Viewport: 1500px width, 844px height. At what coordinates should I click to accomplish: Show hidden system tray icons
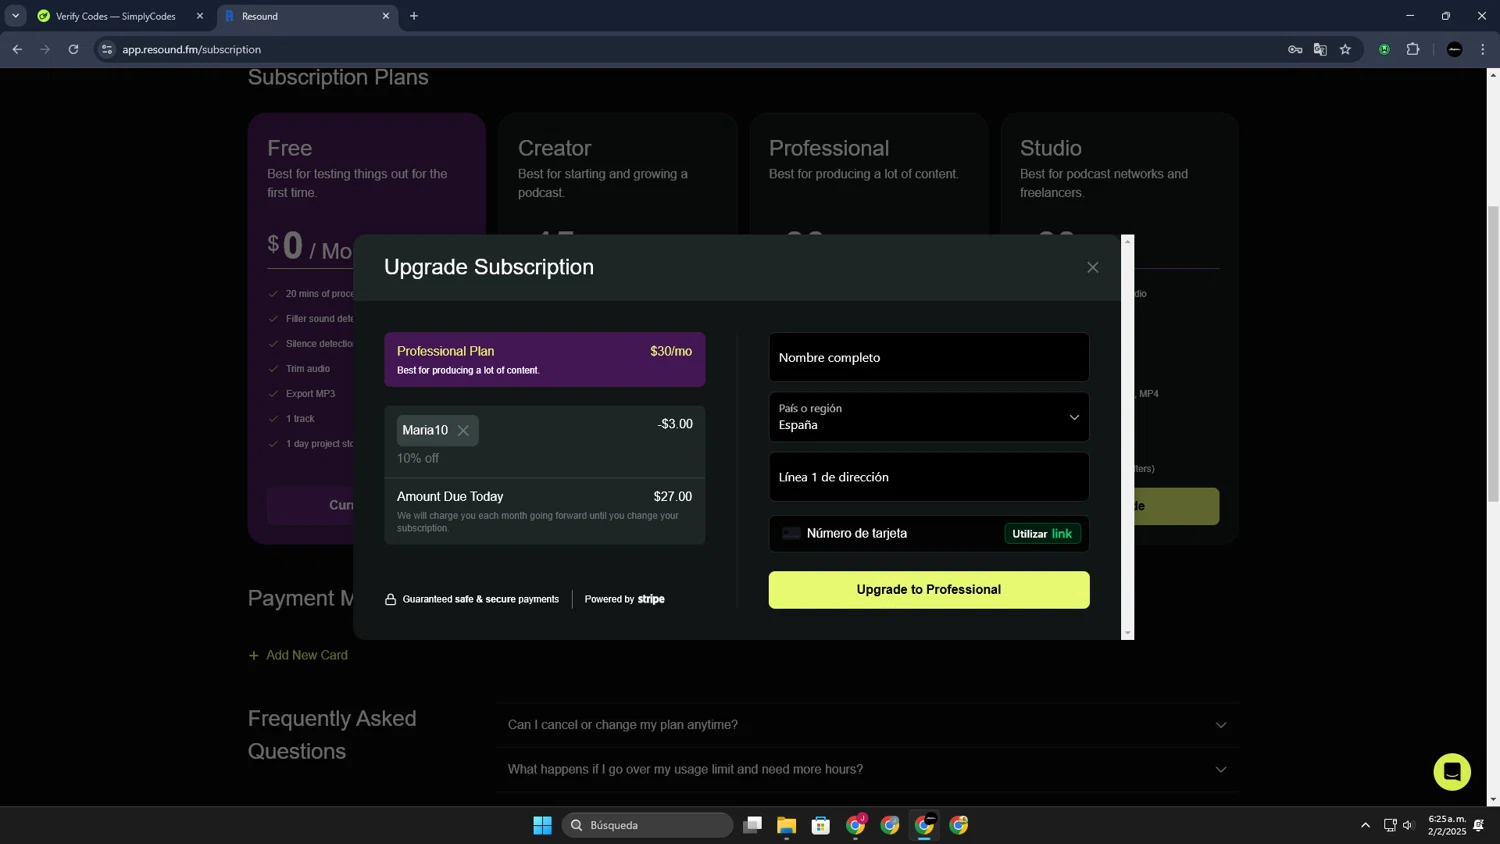[x=1365, y=825]
